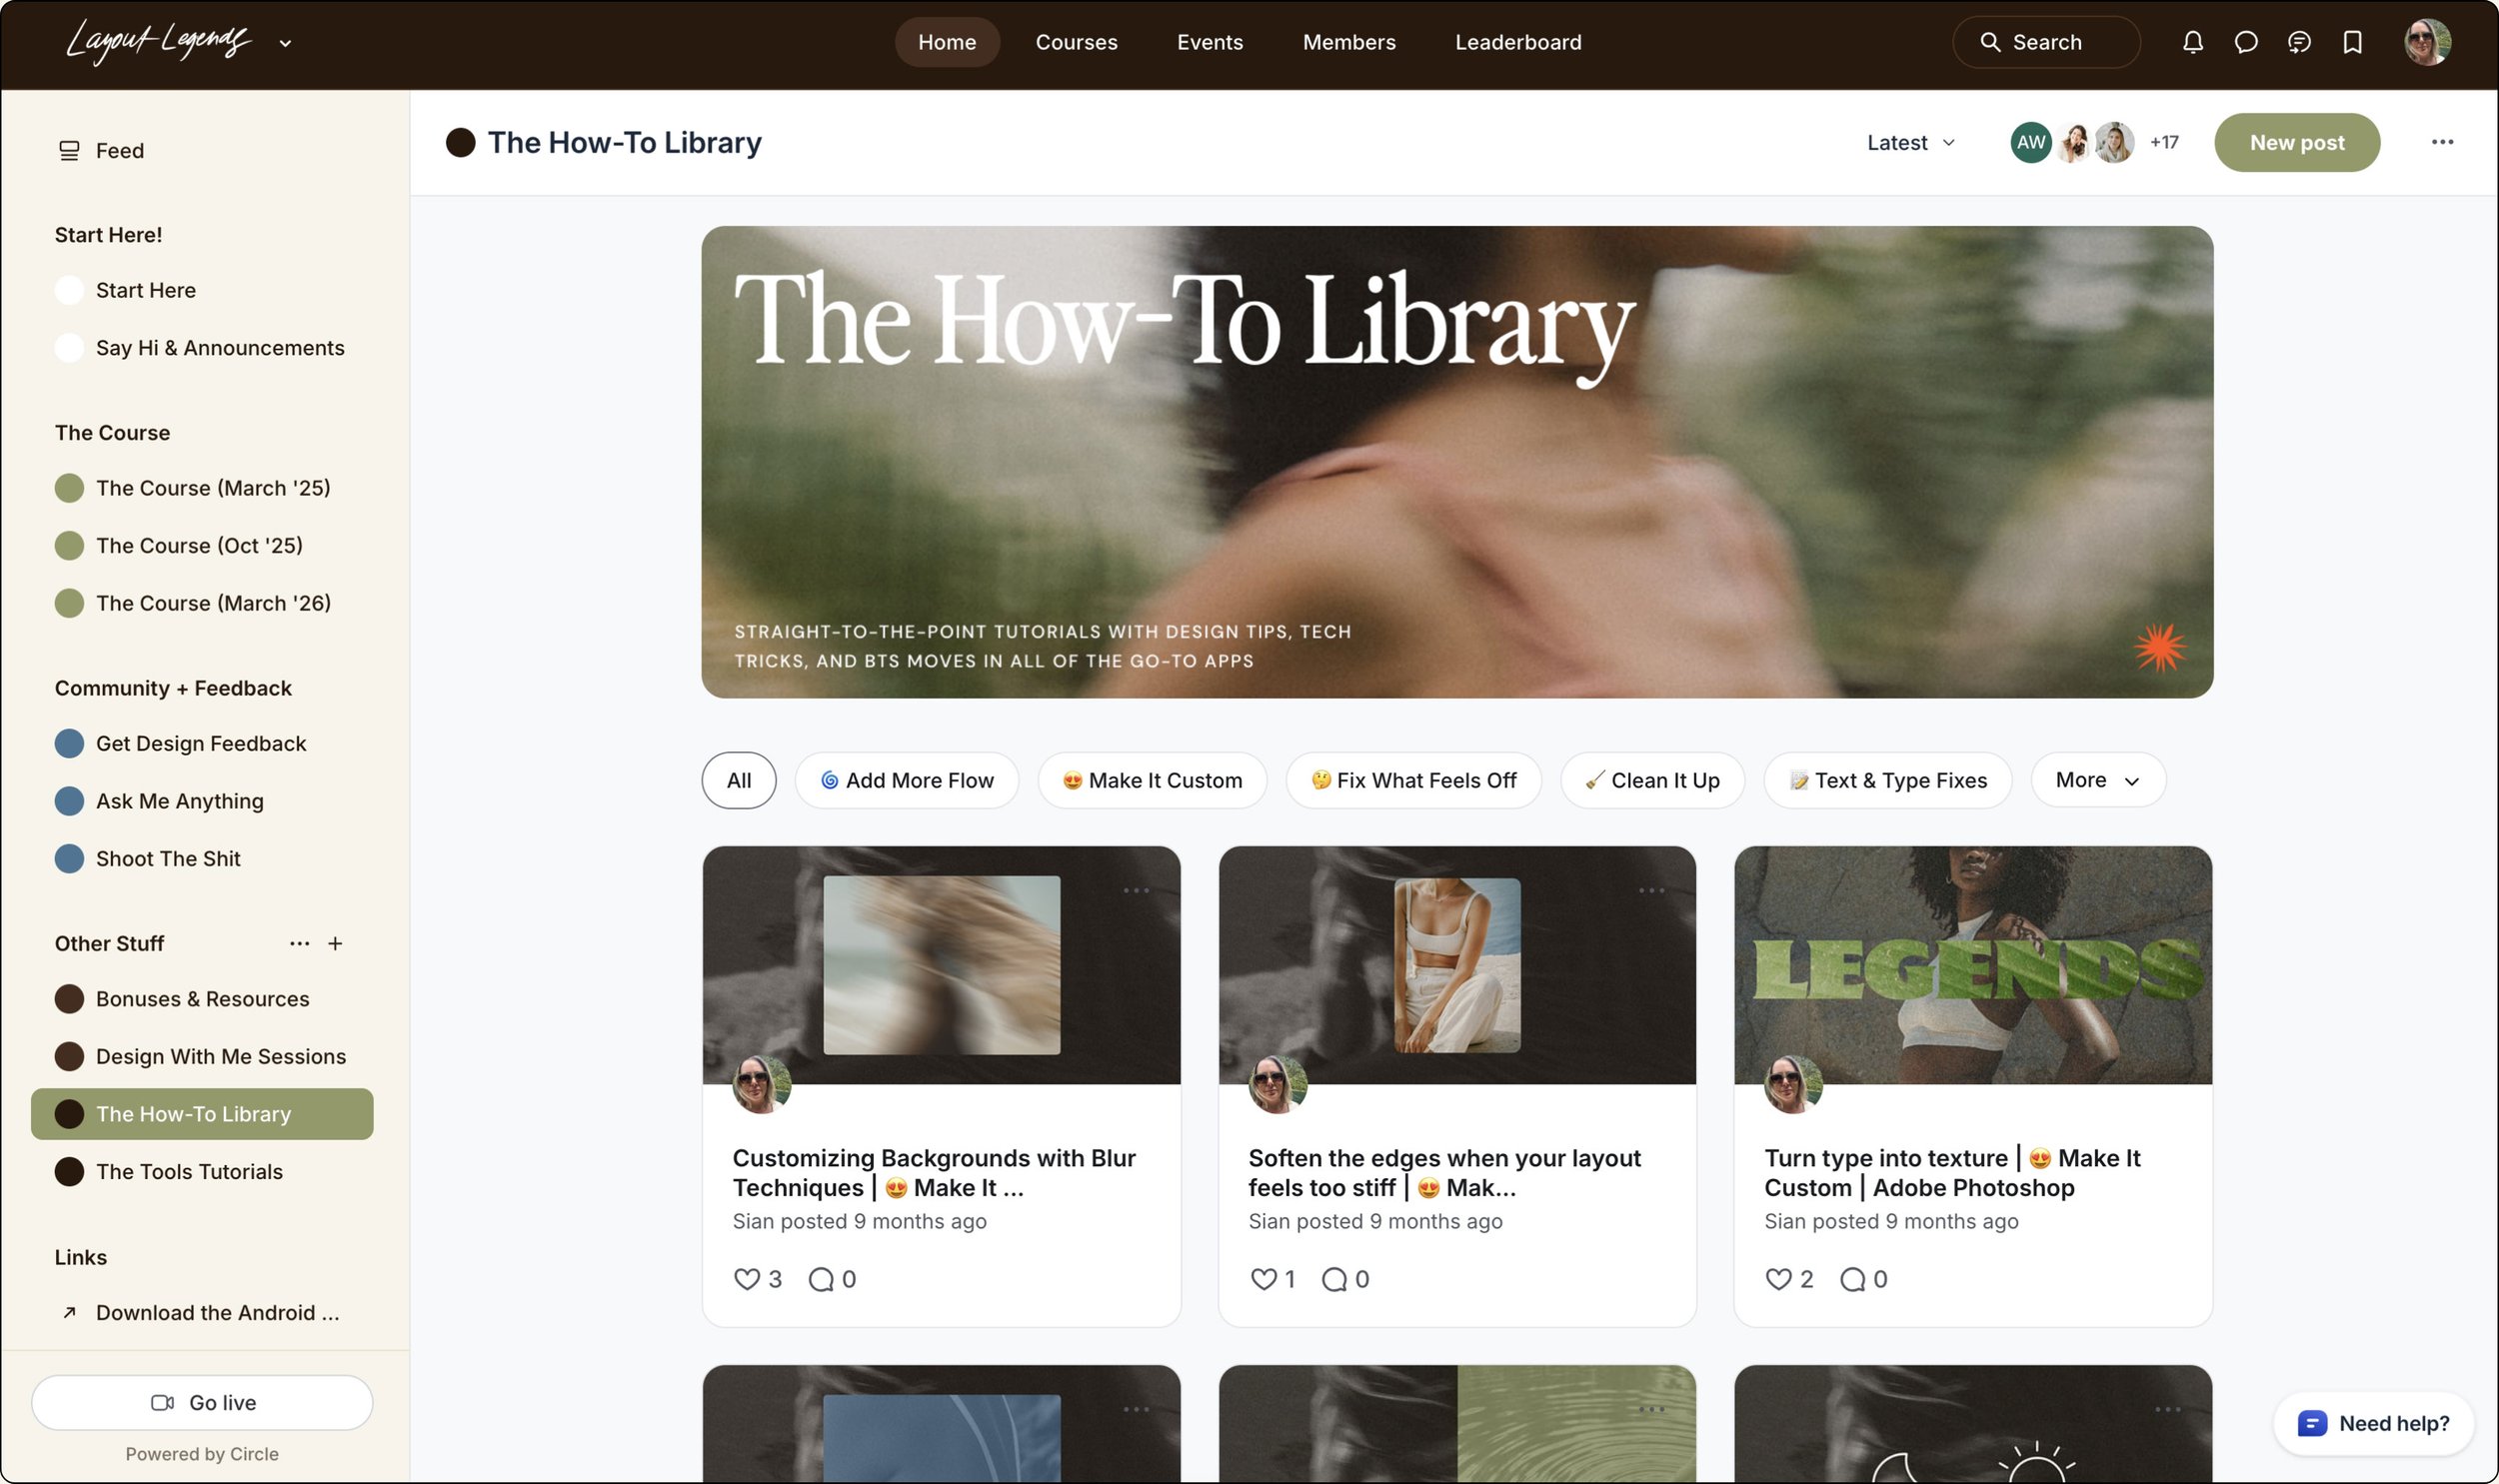Screen dimensions: 2499x1484
Task: Click the chat threads icon
Action: click(x=2298, y=42)
